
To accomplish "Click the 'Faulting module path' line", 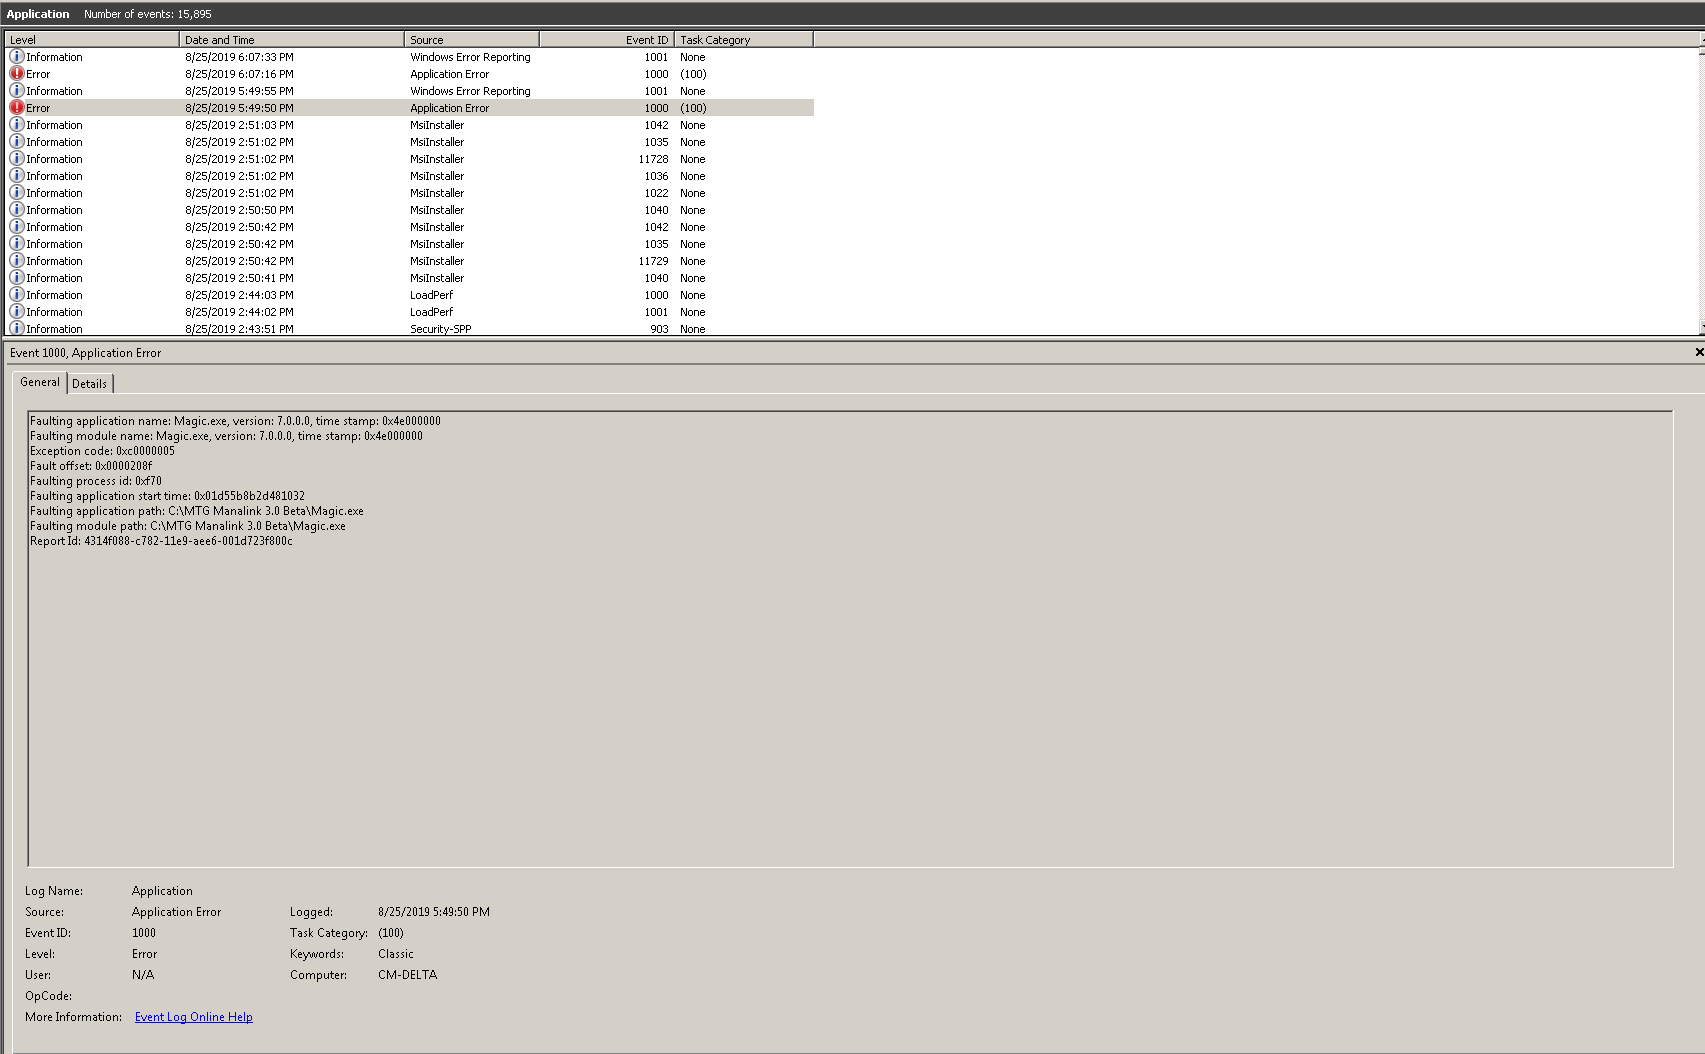I will coord(188,526).
